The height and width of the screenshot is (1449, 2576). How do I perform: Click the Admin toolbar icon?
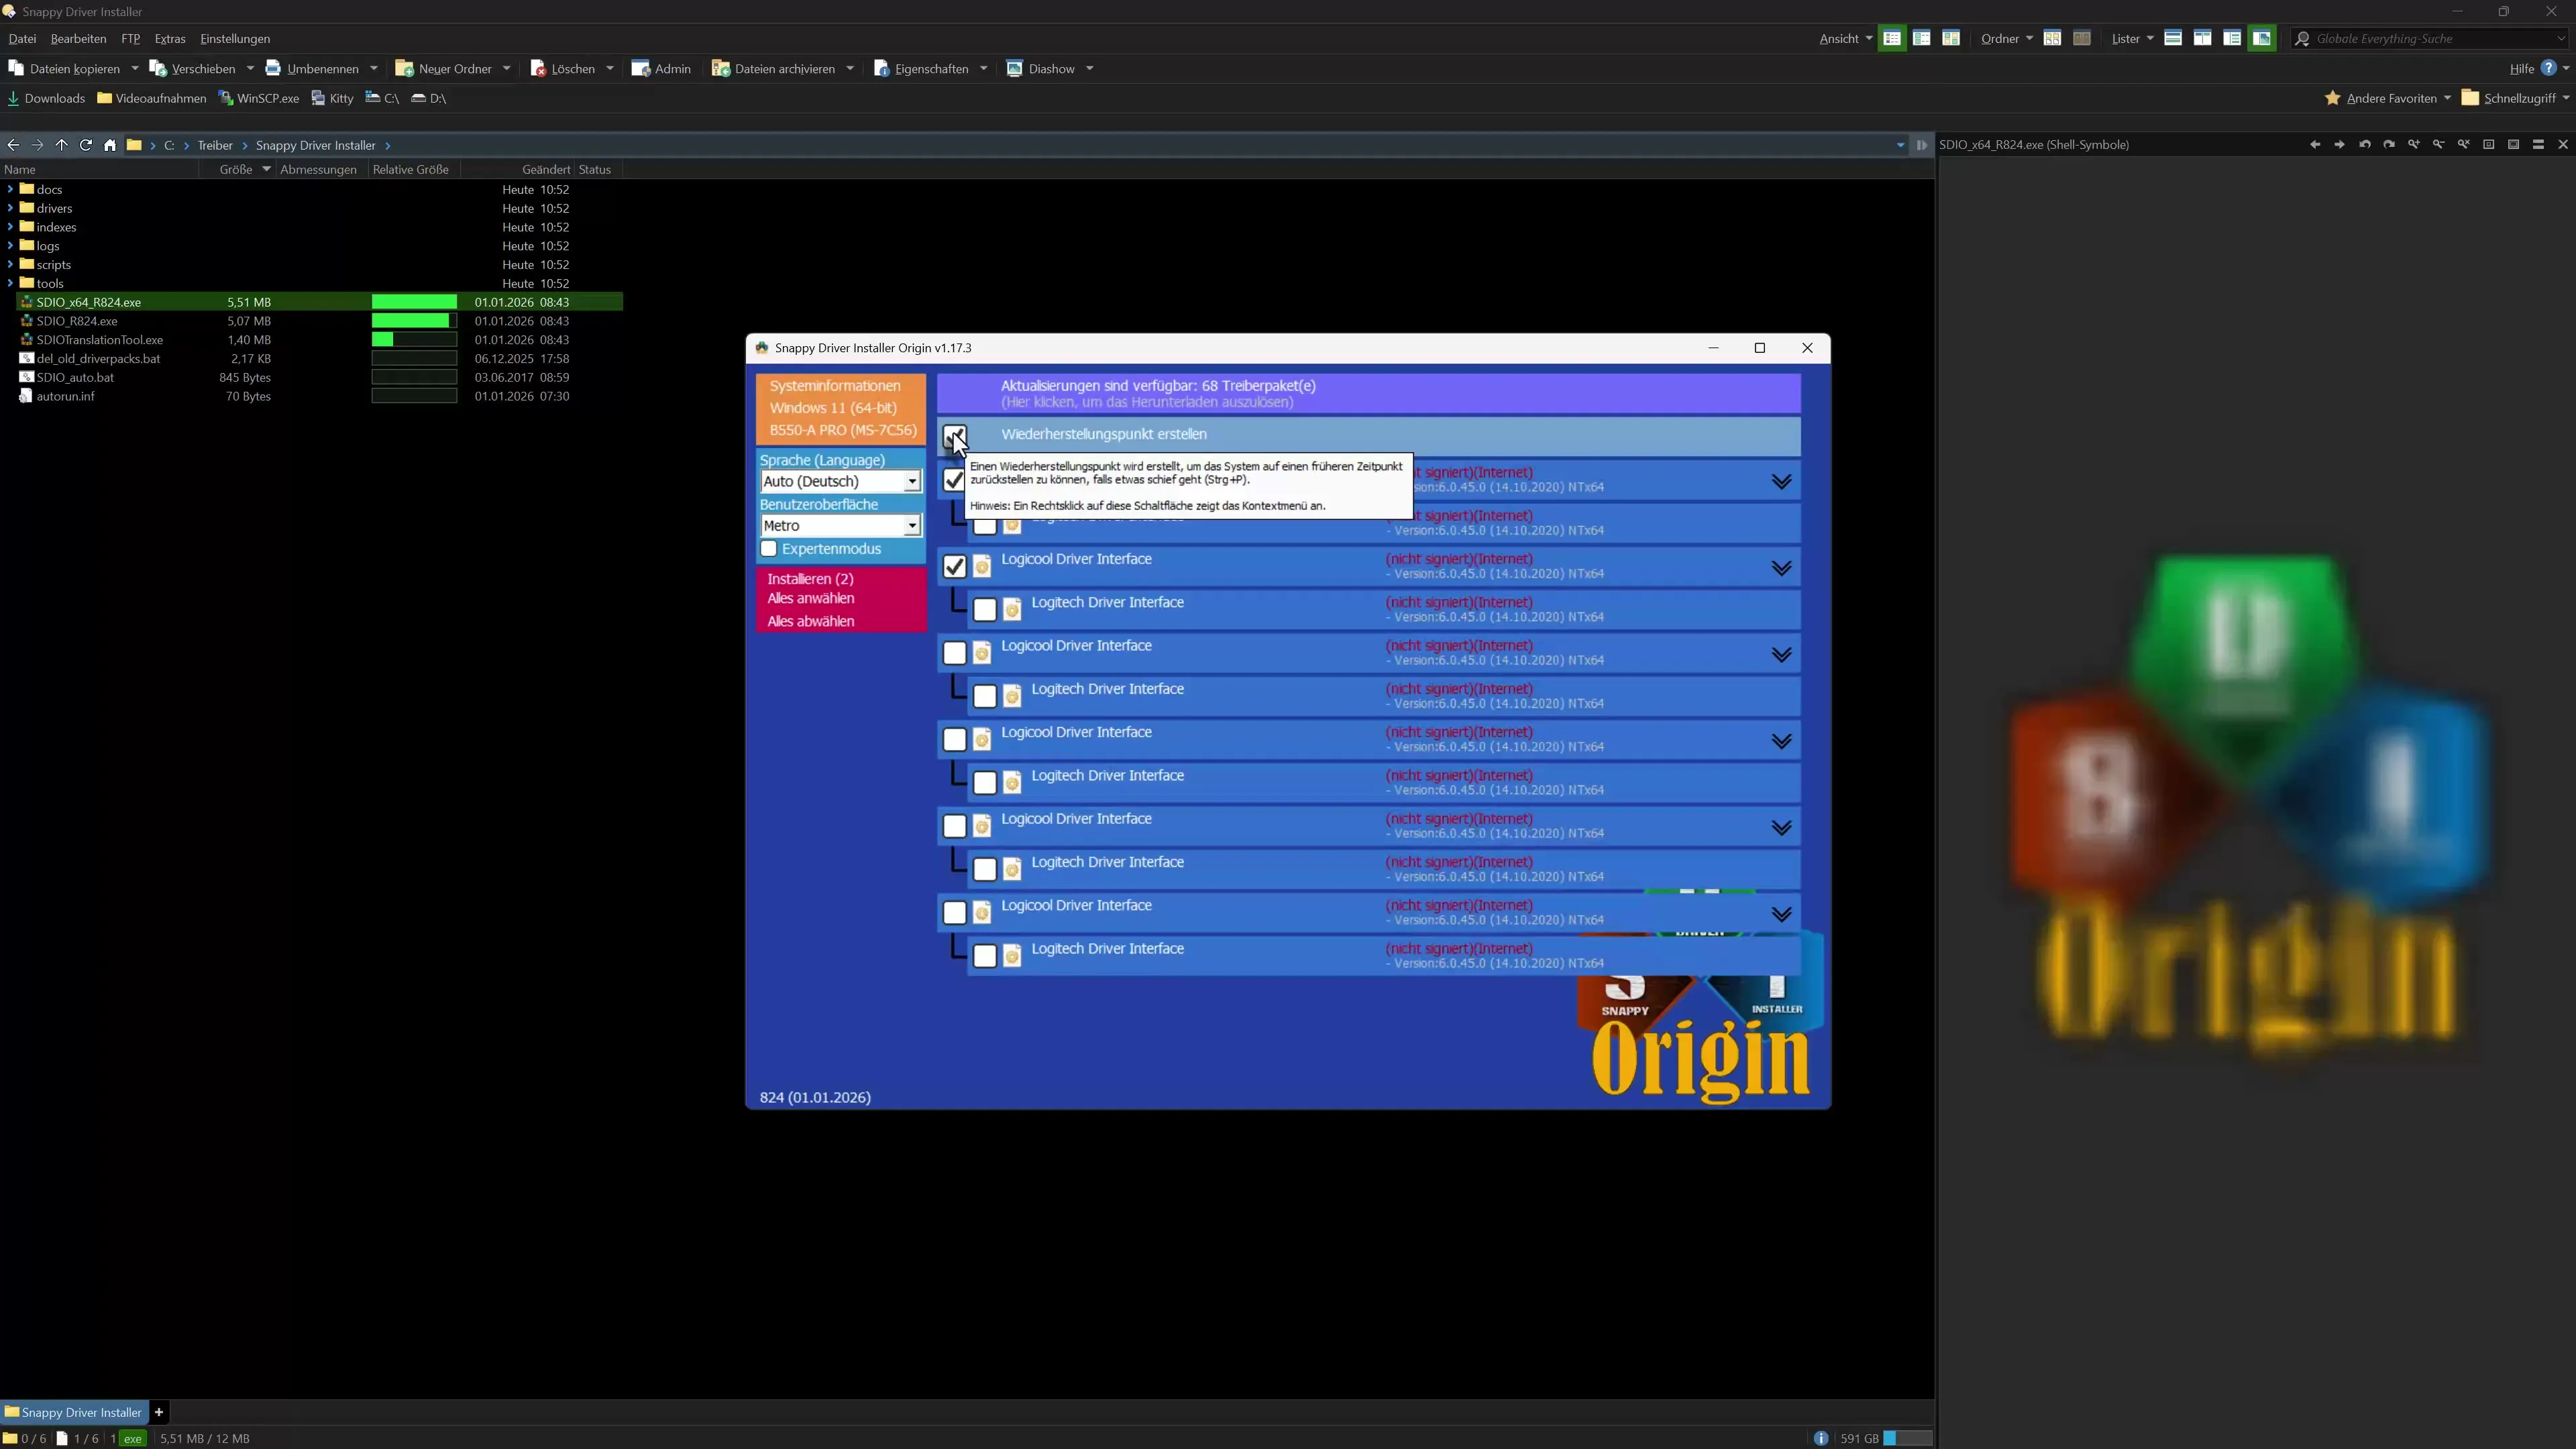641,69
